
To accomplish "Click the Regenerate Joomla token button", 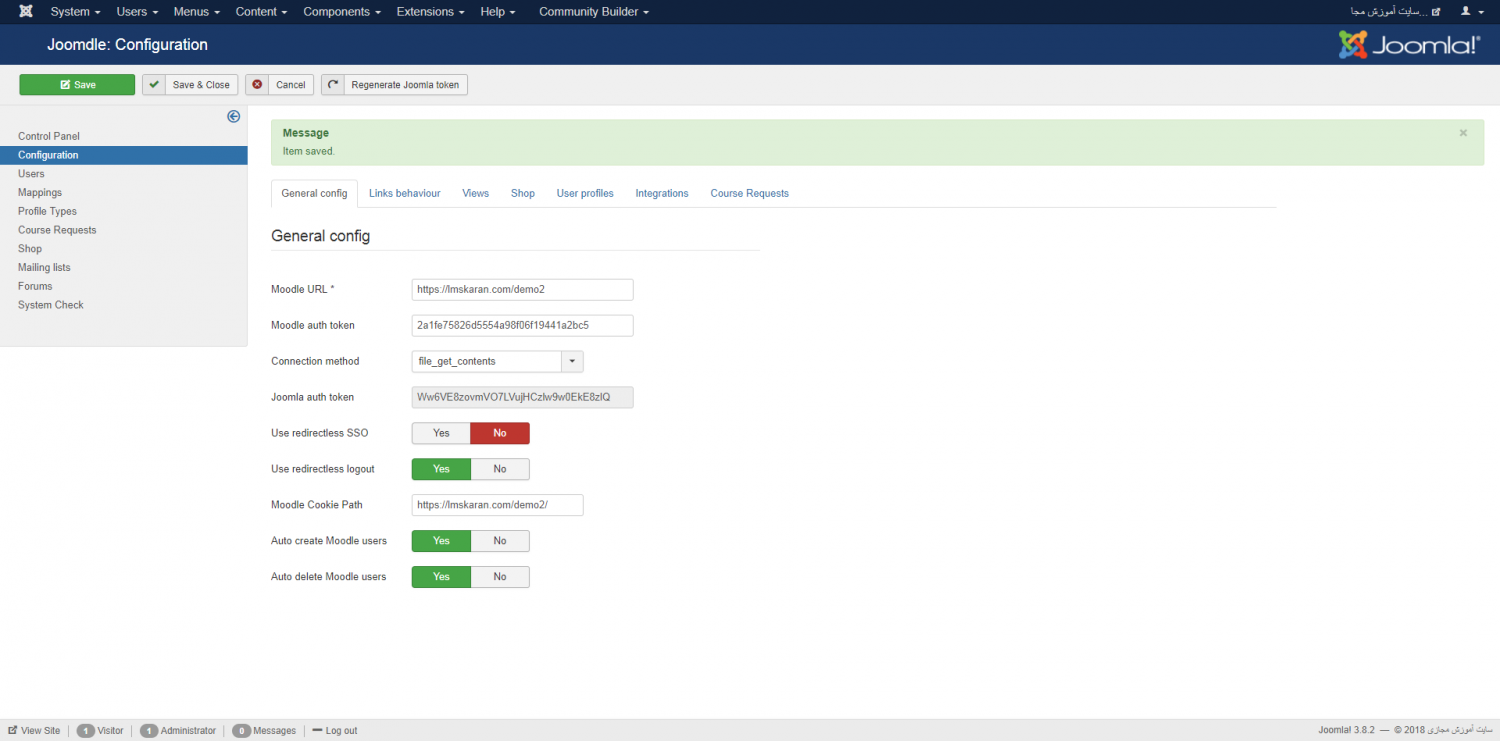I will [394, 85].
